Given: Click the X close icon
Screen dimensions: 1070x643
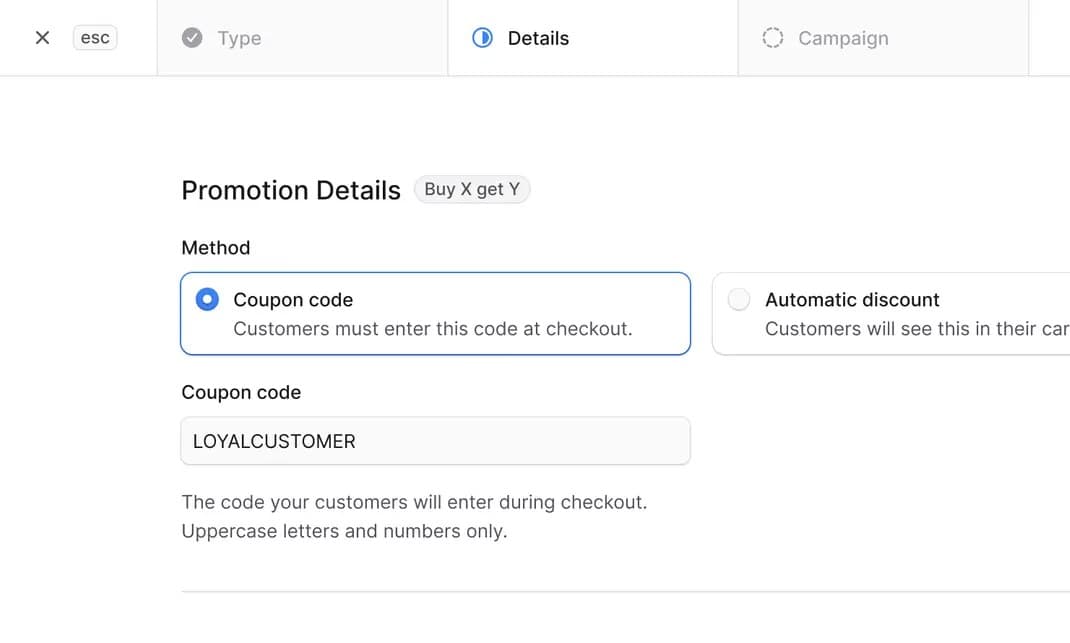Looking at the screenshot, I should click(41, 37).
